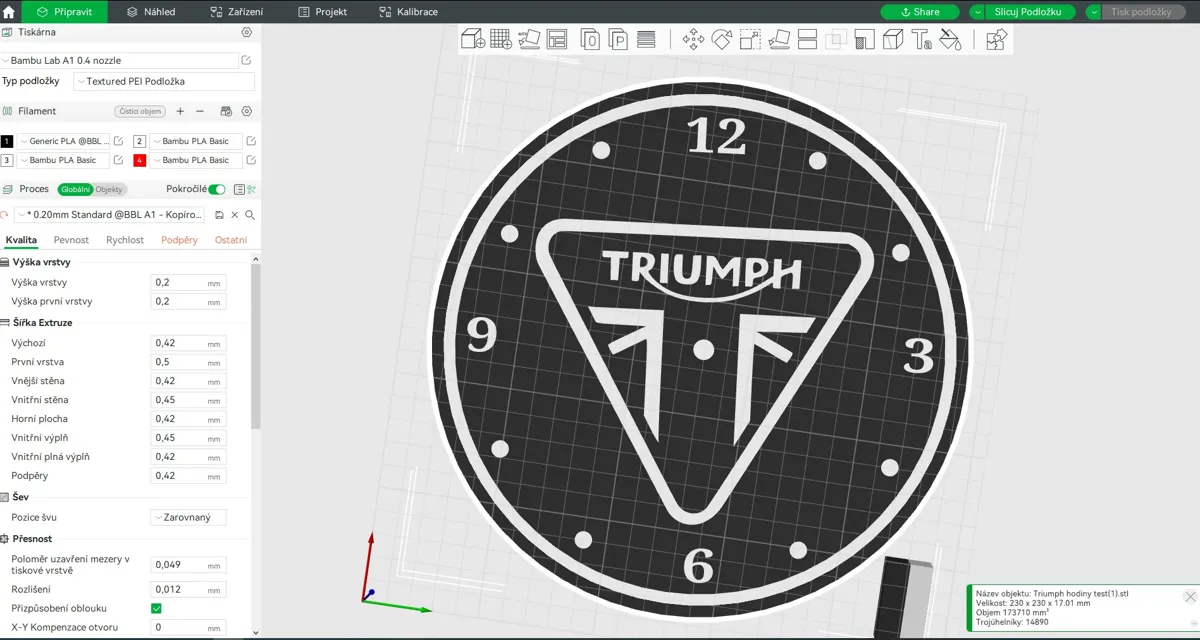Screen dimensions: 1200x640
Task: Open Slicuj Podložku dropdown arrow
Action: pos(977,12)
